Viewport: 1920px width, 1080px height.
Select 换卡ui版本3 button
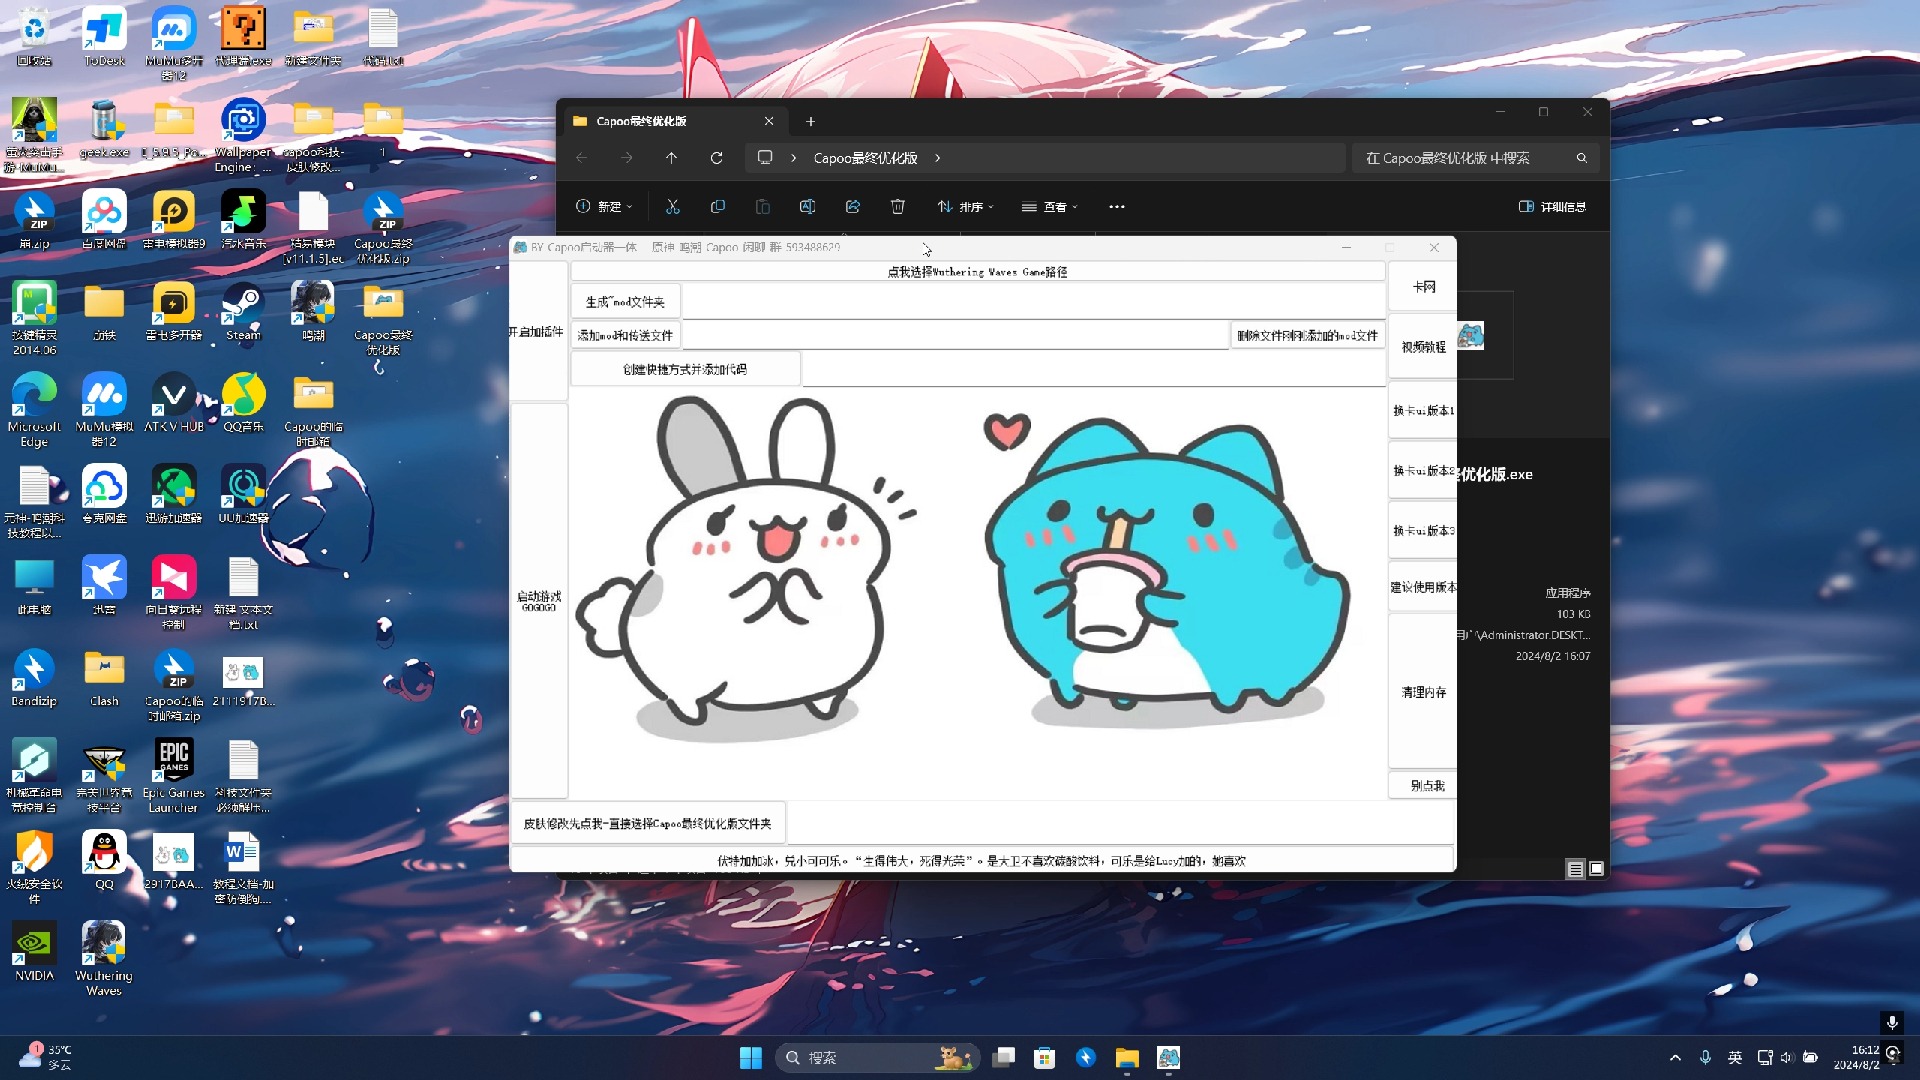(x=1423, y=530)
